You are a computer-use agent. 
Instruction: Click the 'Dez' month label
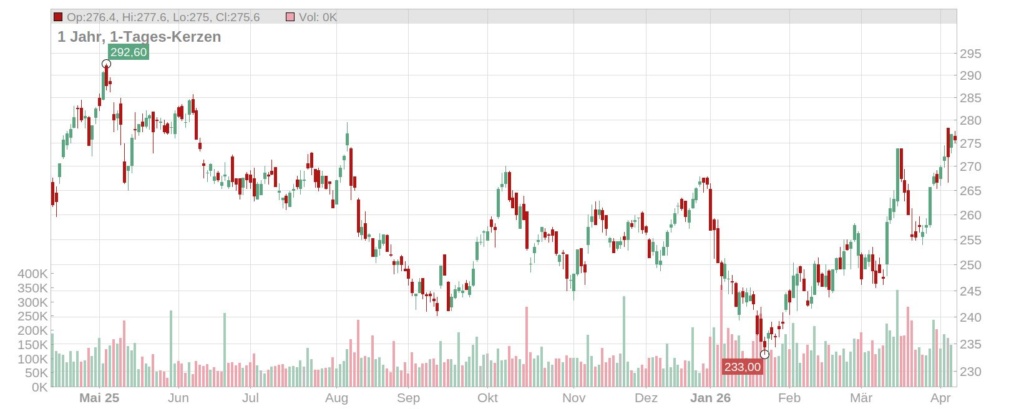click(646, 397)
